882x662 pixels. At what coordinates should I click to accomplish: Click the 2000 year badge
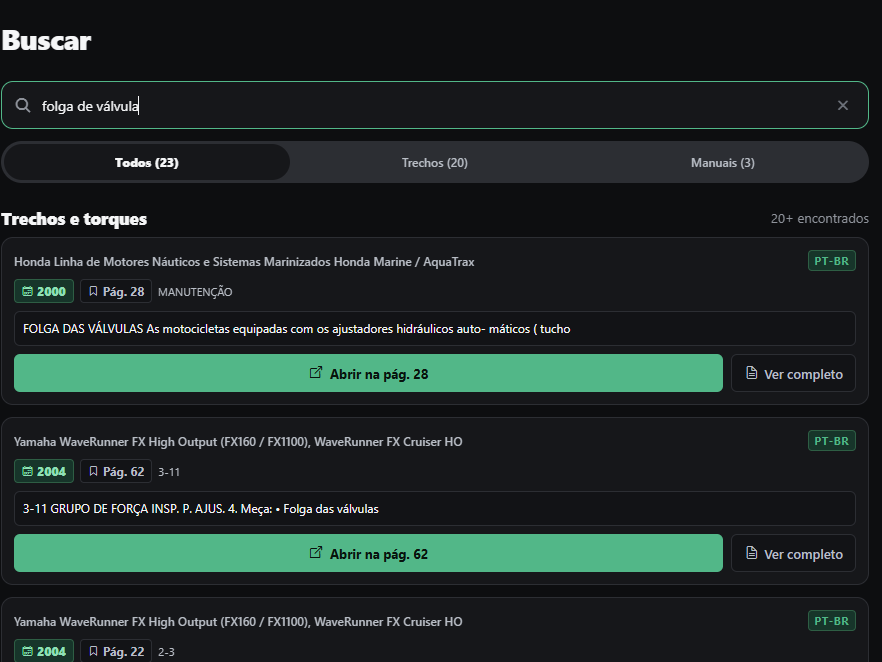point(44,291)
